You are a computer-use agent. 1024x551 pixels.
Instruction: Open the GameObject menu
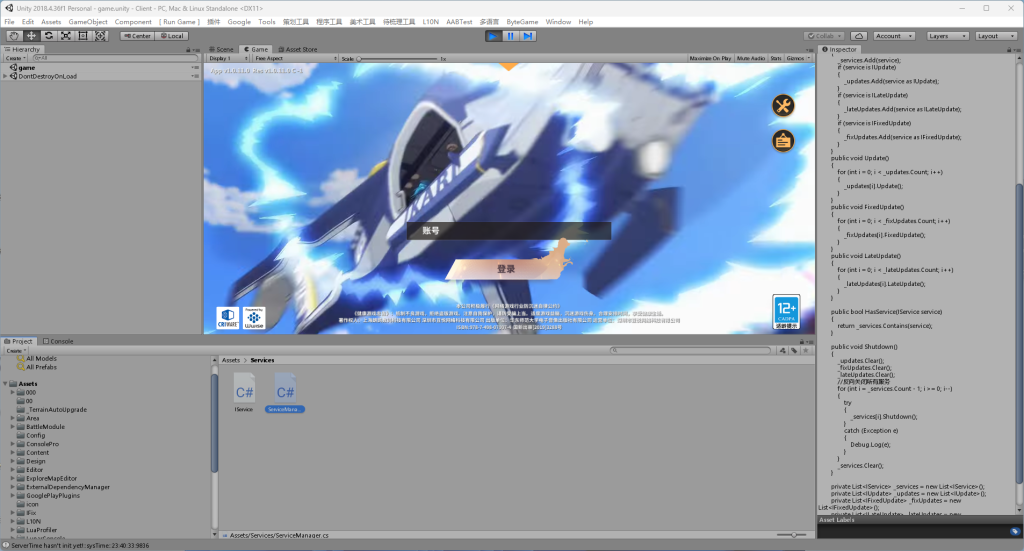[88, 21]
